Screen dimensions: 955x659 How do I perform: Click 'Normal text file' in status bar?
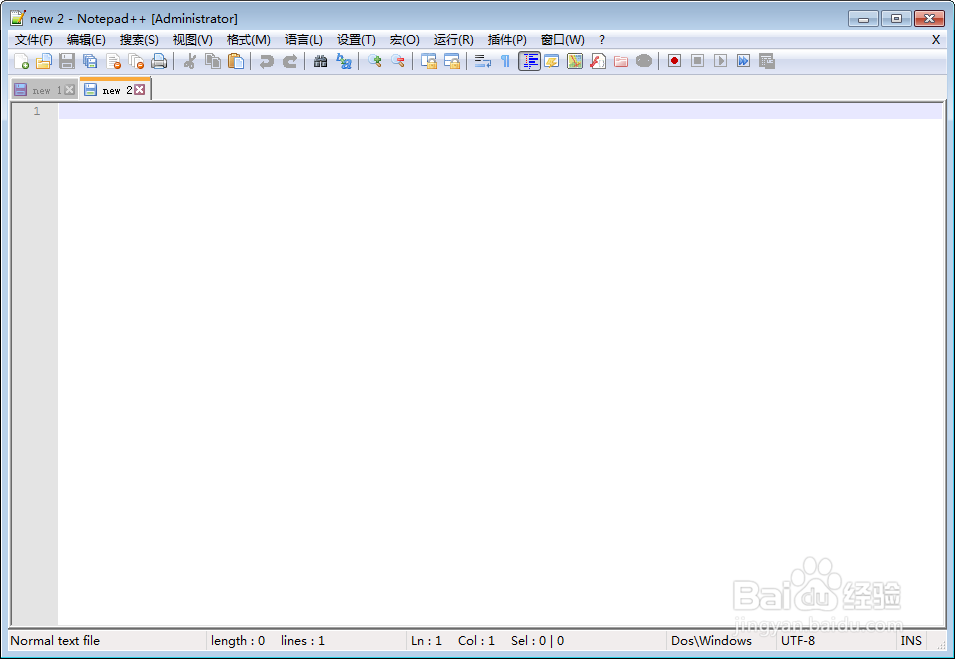point(55,641)
